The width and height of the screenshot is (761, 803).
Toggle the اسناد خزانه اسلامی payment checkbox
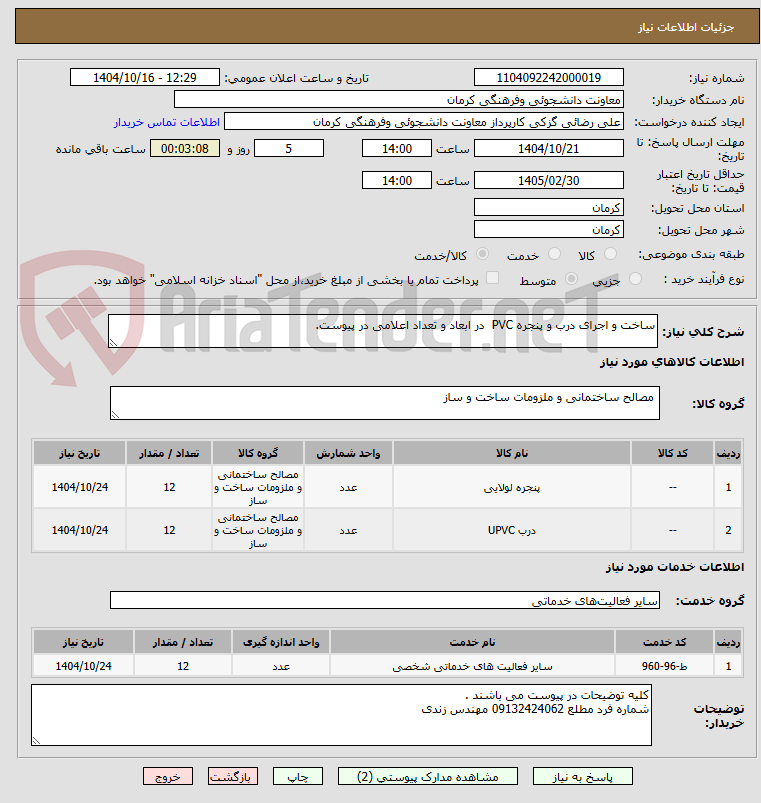click(492, 278)
